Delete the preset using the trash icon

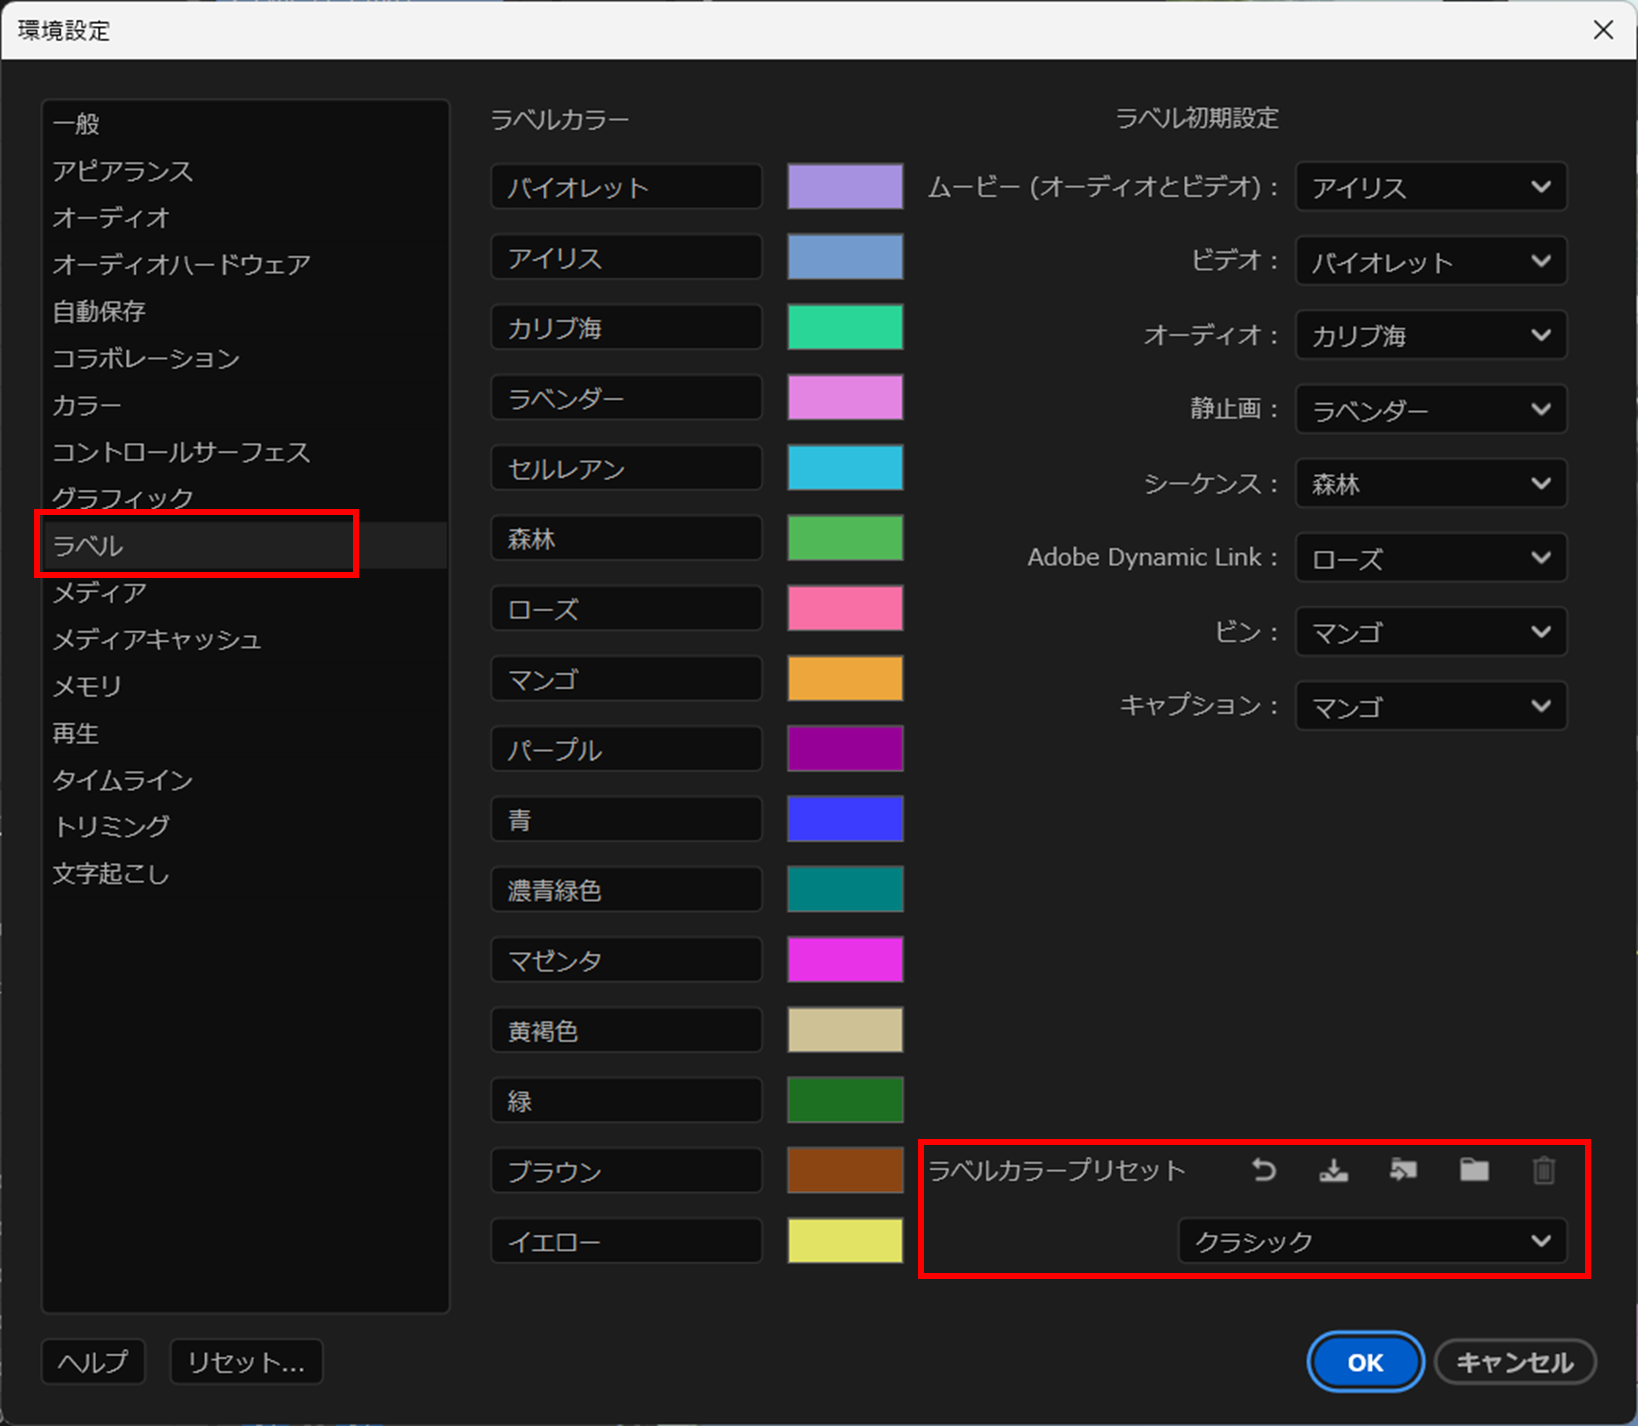click(x=1542, y=1170)
